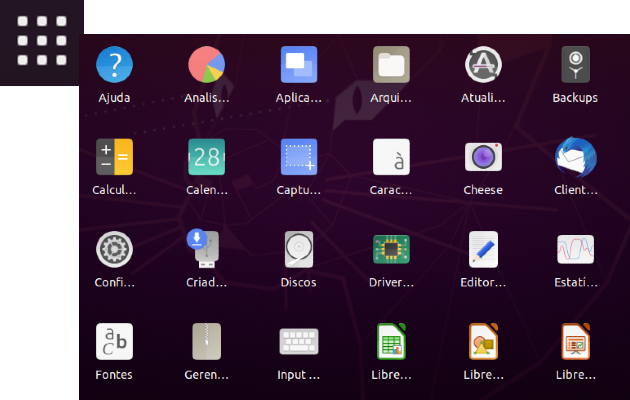630x400 pixels.
Task: Launch the text Editor app
Action: (x=483, y=249)
